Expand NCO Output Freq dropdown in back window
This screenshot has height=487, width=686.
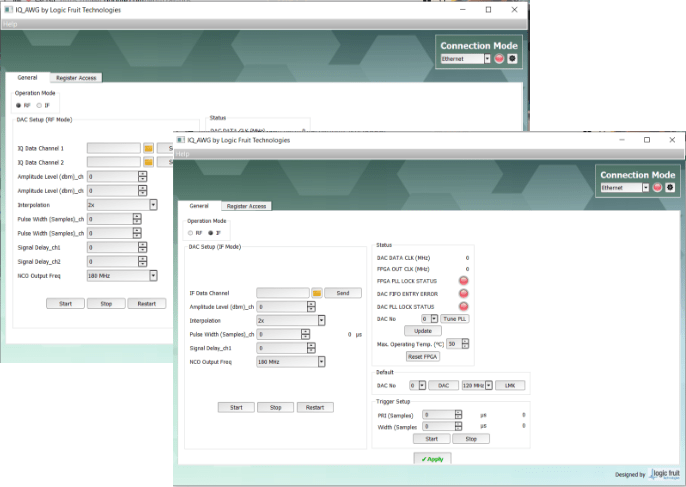coord(153,276)
